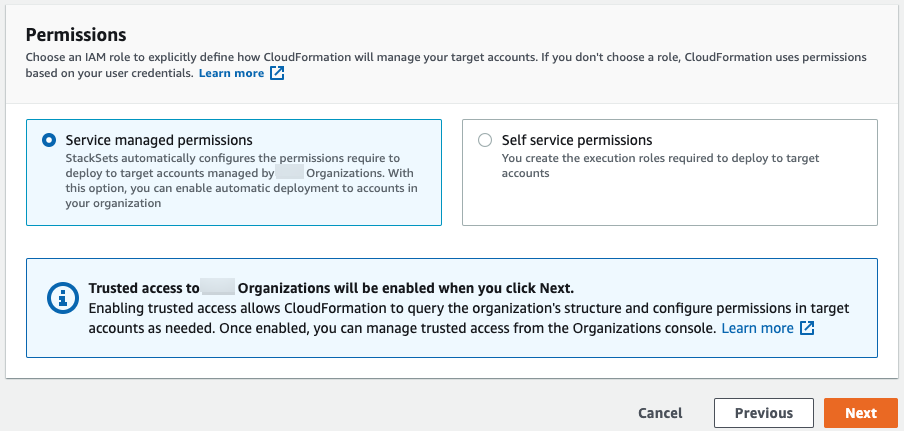This screenshot has width=904, height=431.
Task: Click the "Self service permissions" title text
Action: pyautogui.click(x=576, y=140)
